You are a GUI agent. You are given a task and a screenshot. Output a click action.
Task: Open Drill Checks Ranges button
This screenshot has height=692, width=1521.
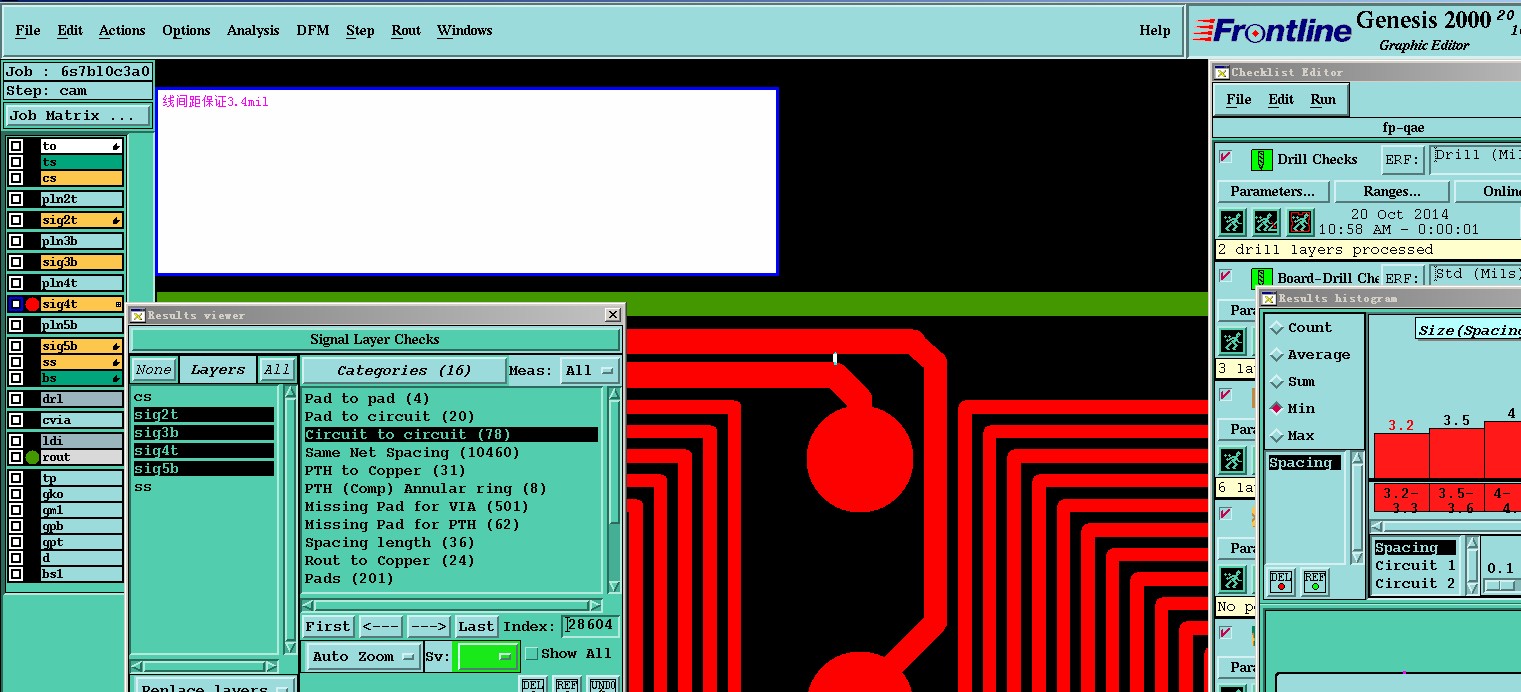1392,191
